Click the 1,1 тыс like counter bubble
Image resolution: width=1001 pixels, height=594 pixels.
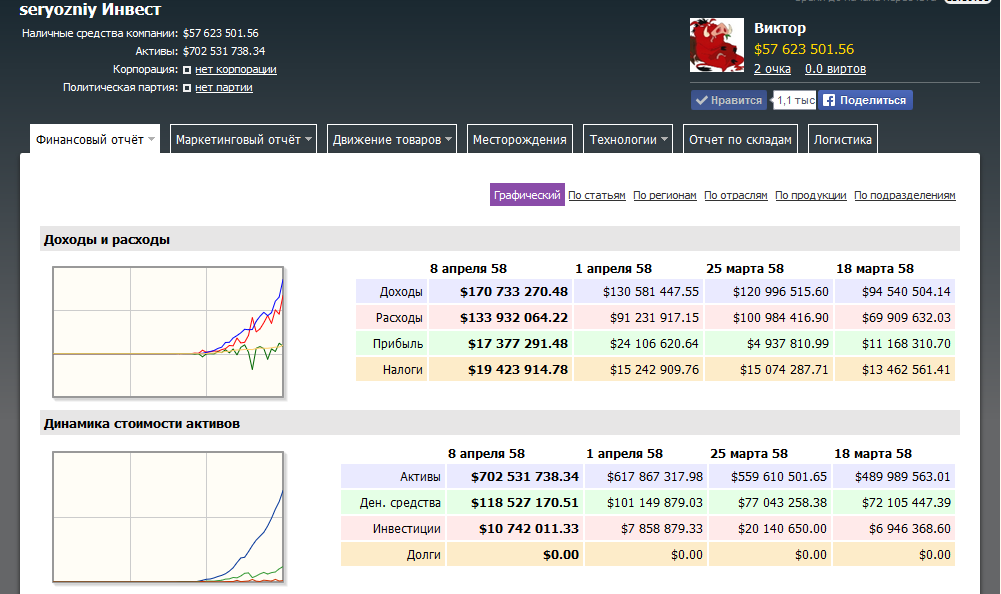pos(795,100)
